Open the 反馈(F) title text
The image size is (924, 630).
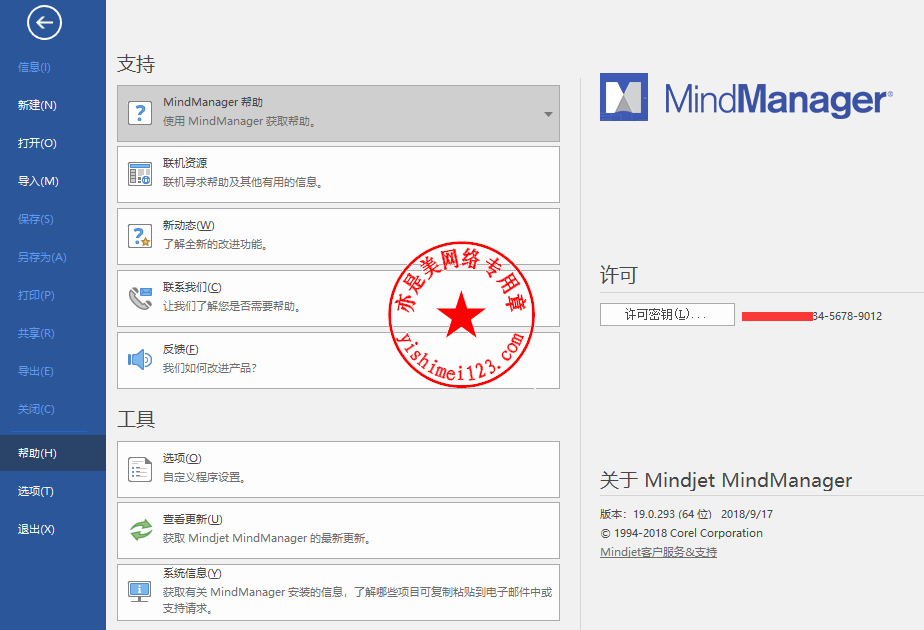point(180,349)
